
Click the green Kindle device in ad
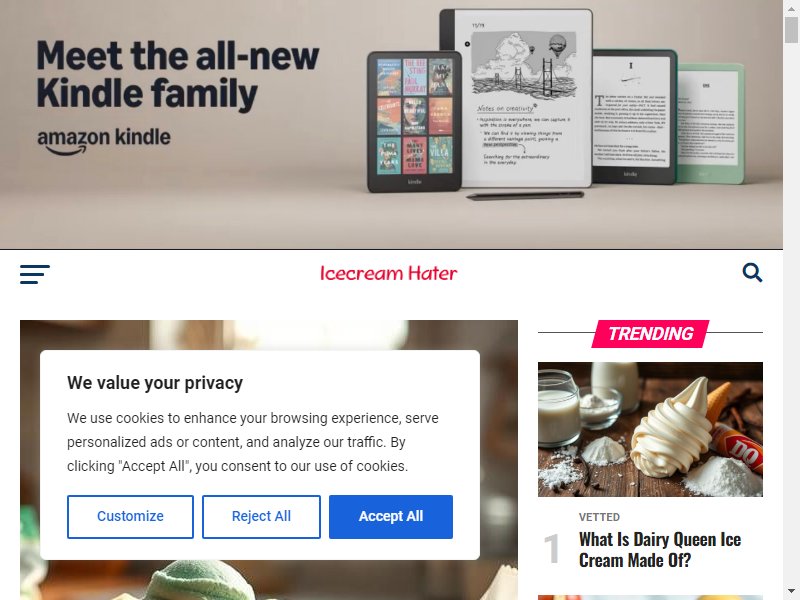[710, 123]
